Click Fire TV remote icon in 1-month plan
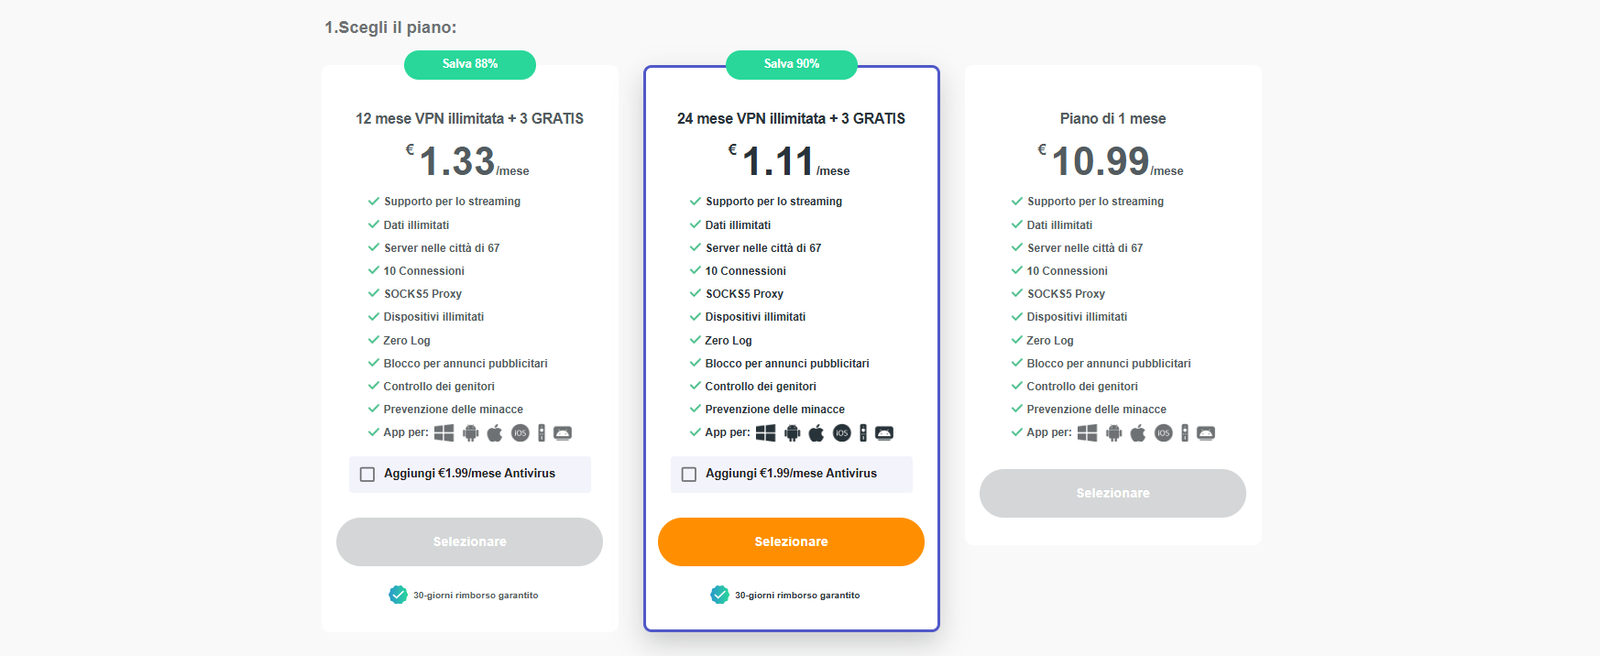 [x=1185, y=433]
